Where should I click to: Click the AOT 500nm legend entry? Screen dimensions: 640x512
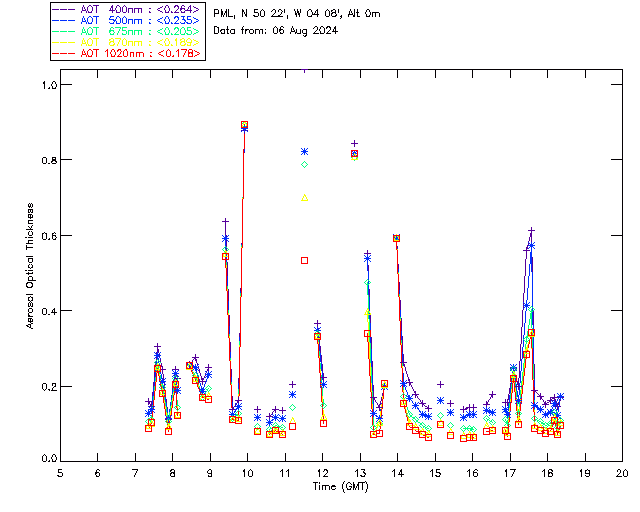126,20
